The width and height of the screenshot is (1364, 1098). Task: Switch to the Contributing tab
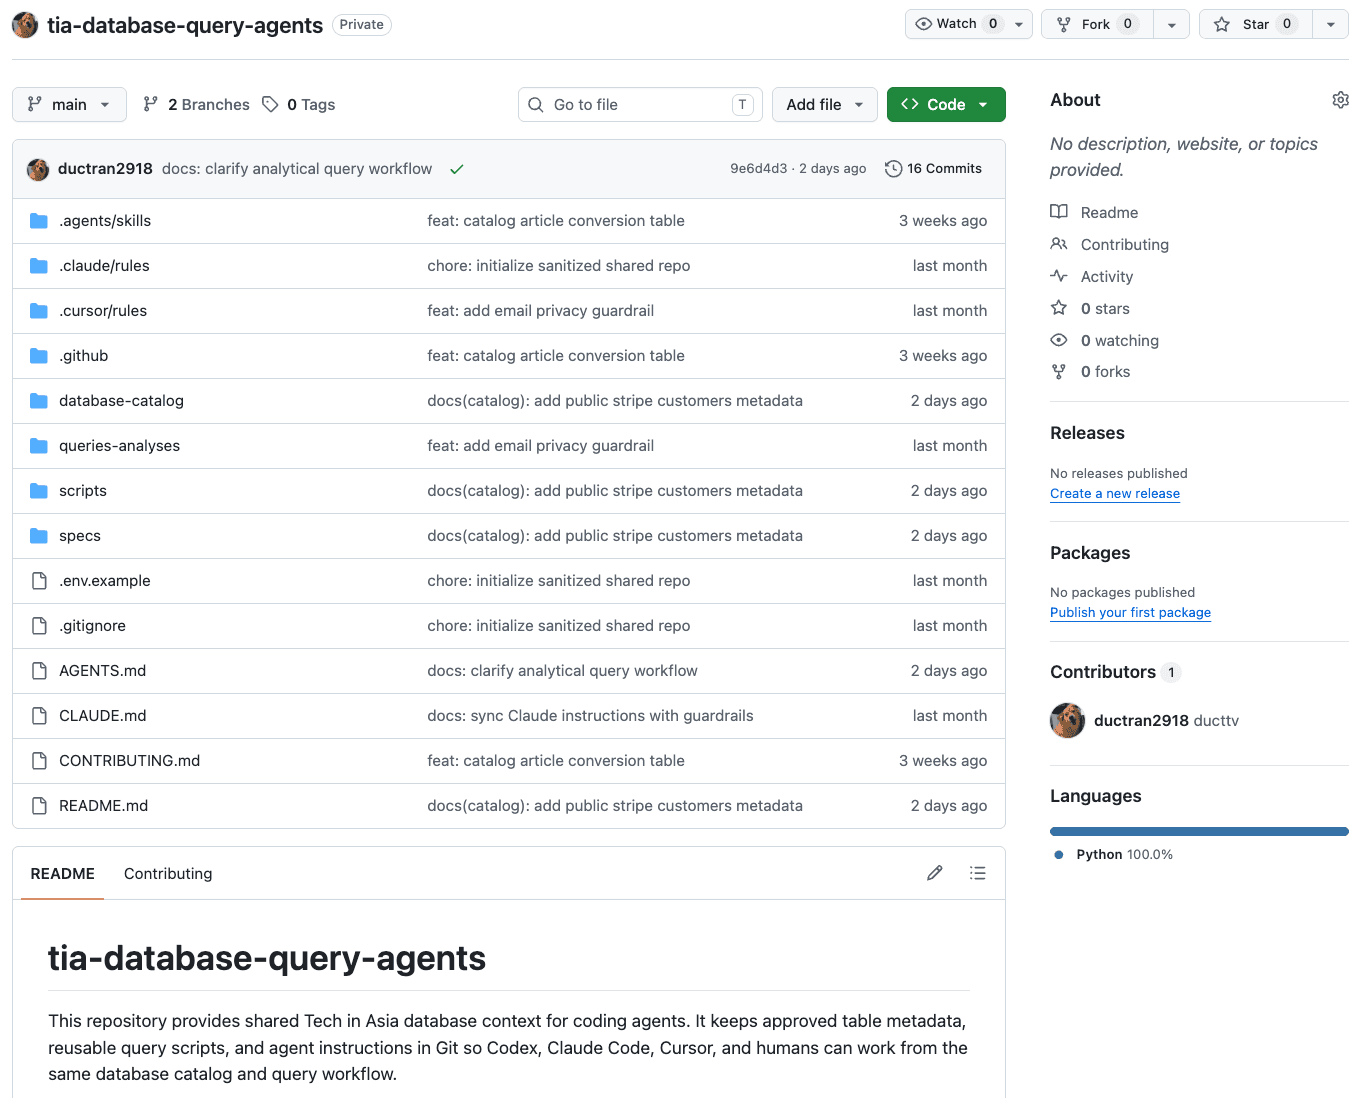pos(168,873)
